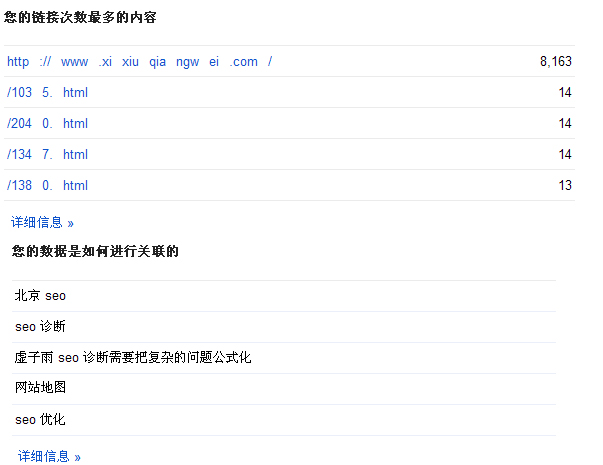Image resolution: width=603 pixels, height=465 pixels.
Task: Open 详细信息 under most-linked content section
Action: point(42,222)
